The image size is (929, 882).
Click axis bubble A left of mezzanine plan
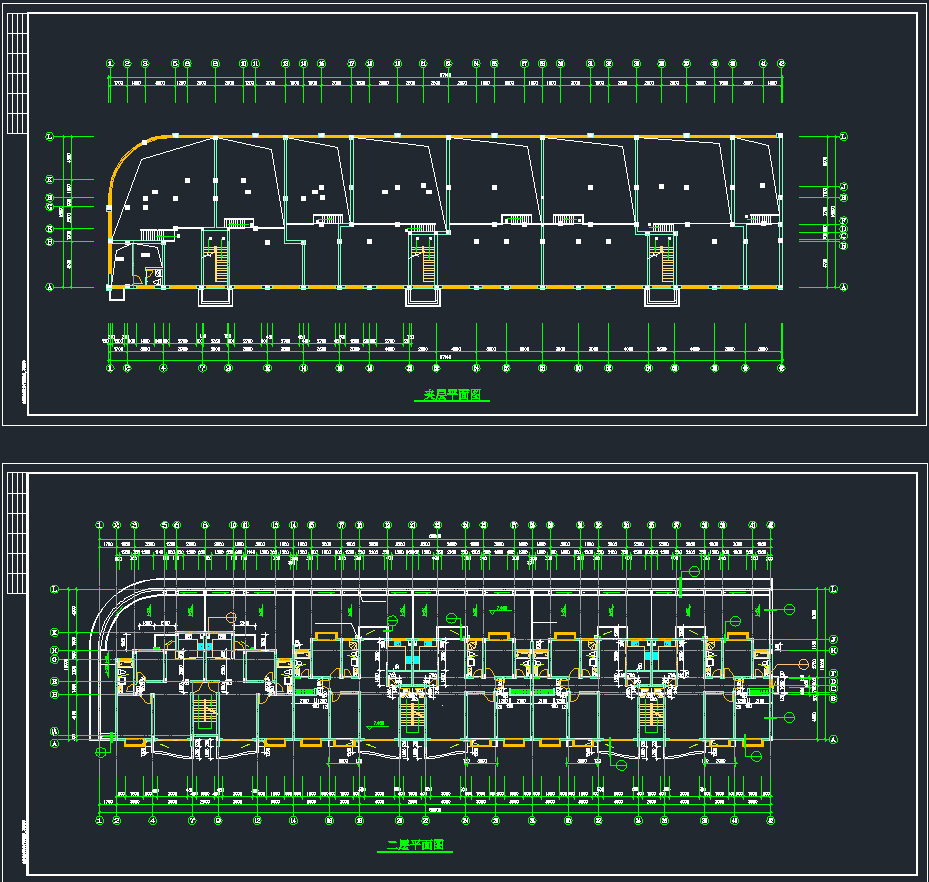49,287
